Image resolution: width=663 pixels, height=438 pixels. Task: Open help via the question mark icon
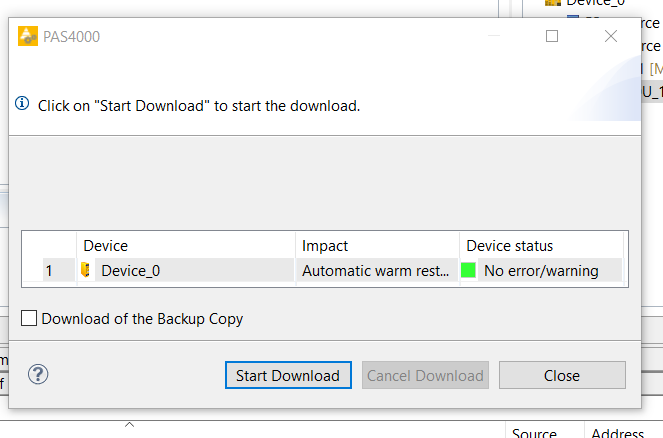pyautogui.click(x=38, y=375)
